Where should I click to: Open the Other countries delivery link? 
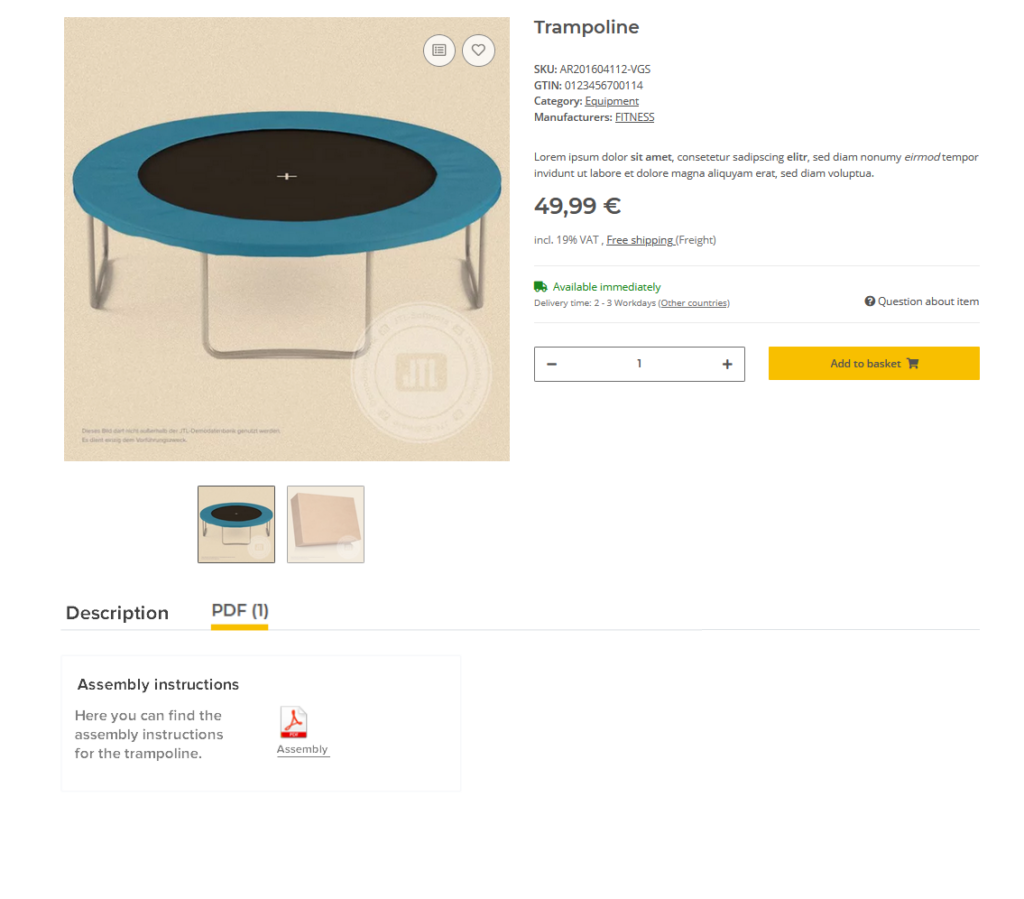coord(694,303)
